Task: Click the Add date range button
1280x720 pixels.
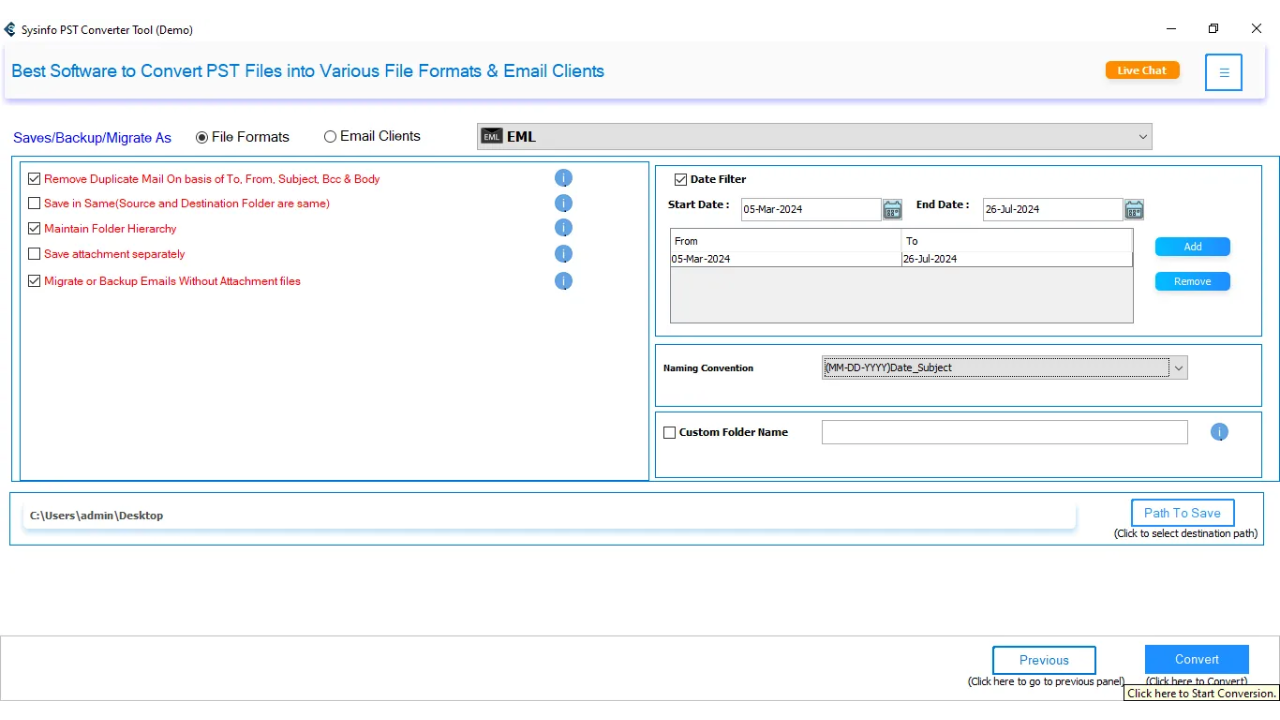Action: (x=1192, y=247)
